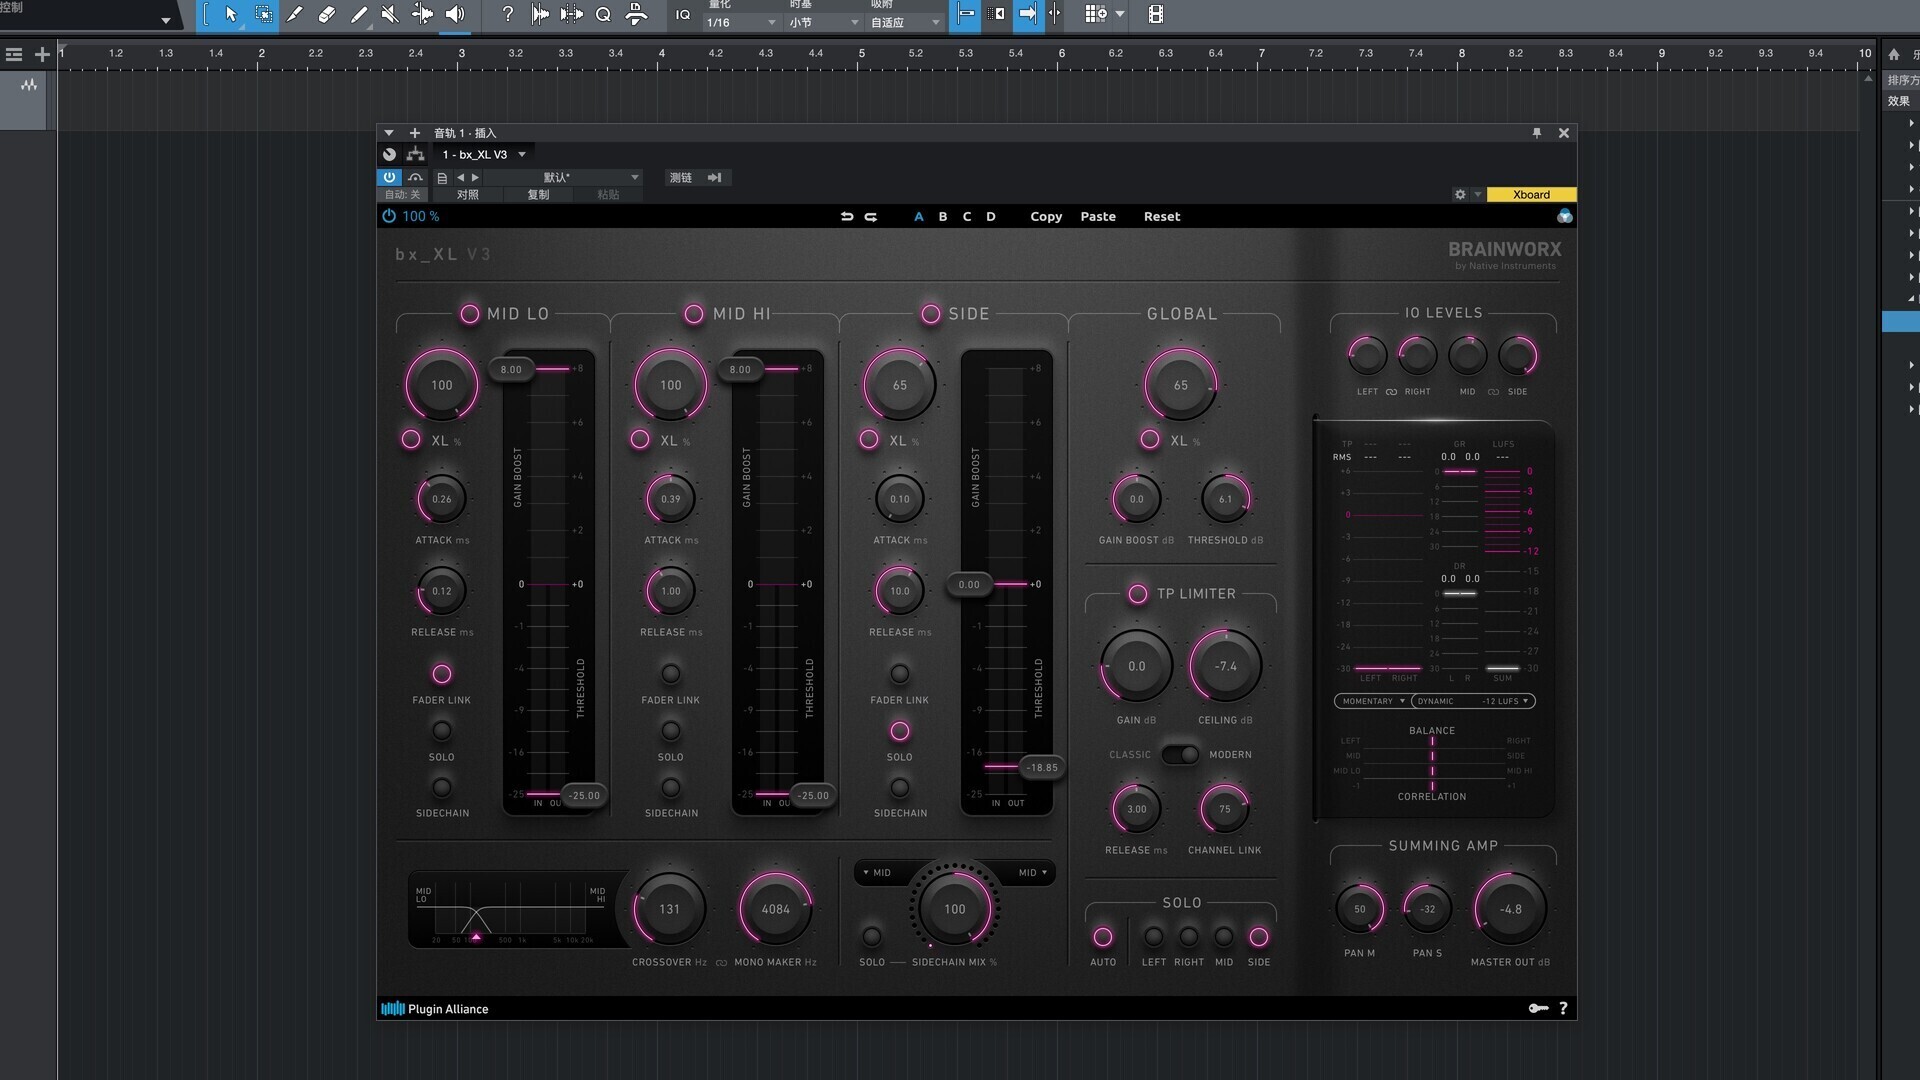
Task: Collapse plugin header triangle expander
Action: tap(389, 133)
